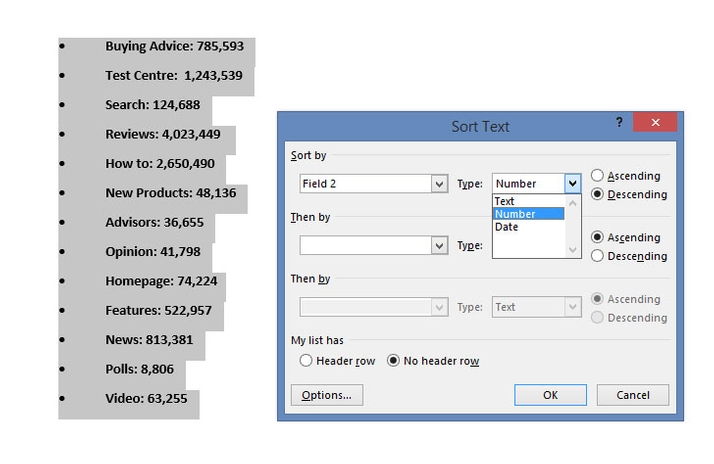Click the Type list scroll up arrow
This screenshot has width=714, height=464.
click(573, 203)
